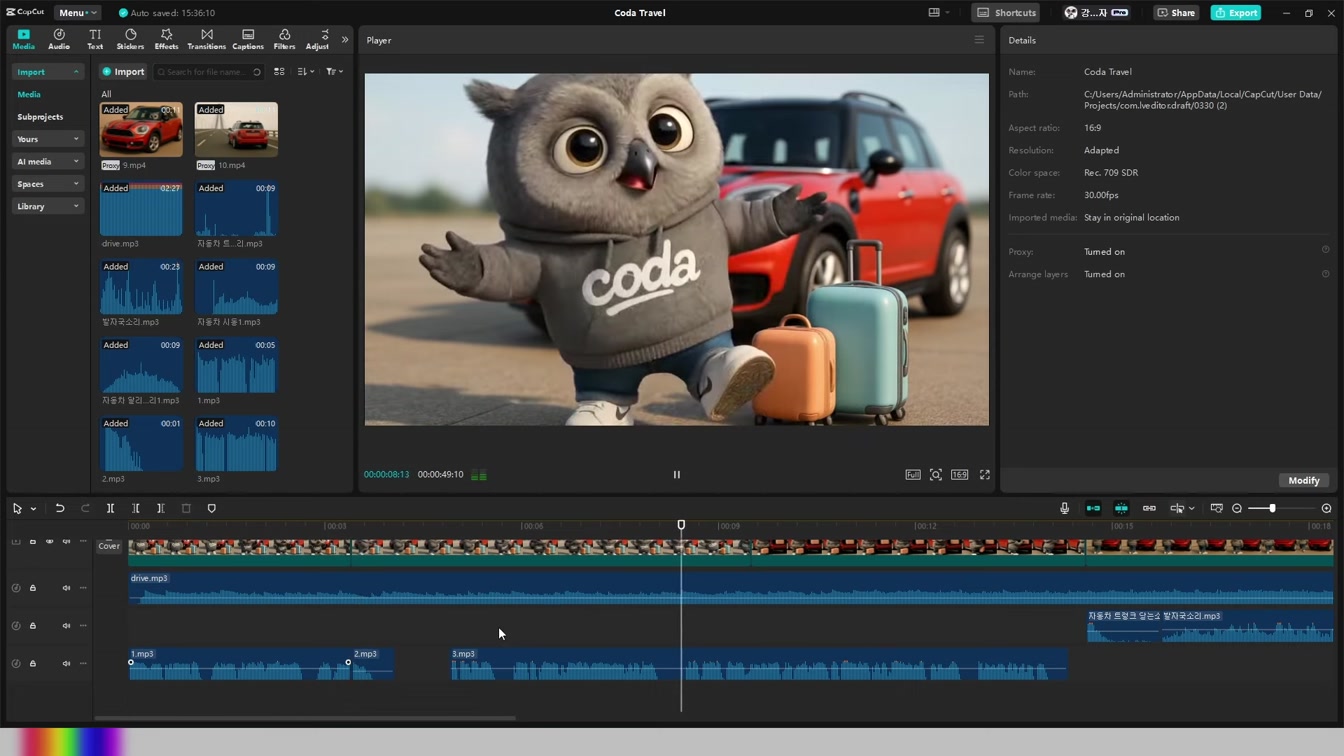Open the player panel menu
Screen dimensions: 1344x756
click(979, 40)
